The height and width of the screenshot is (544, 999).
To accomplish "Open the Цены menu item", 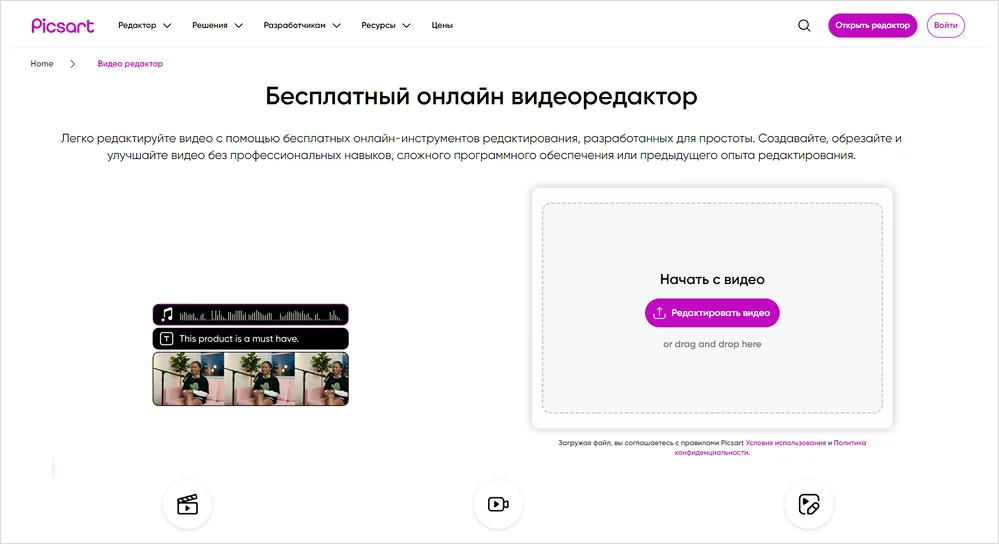I will pyautogui.click(x=442, y=26).
